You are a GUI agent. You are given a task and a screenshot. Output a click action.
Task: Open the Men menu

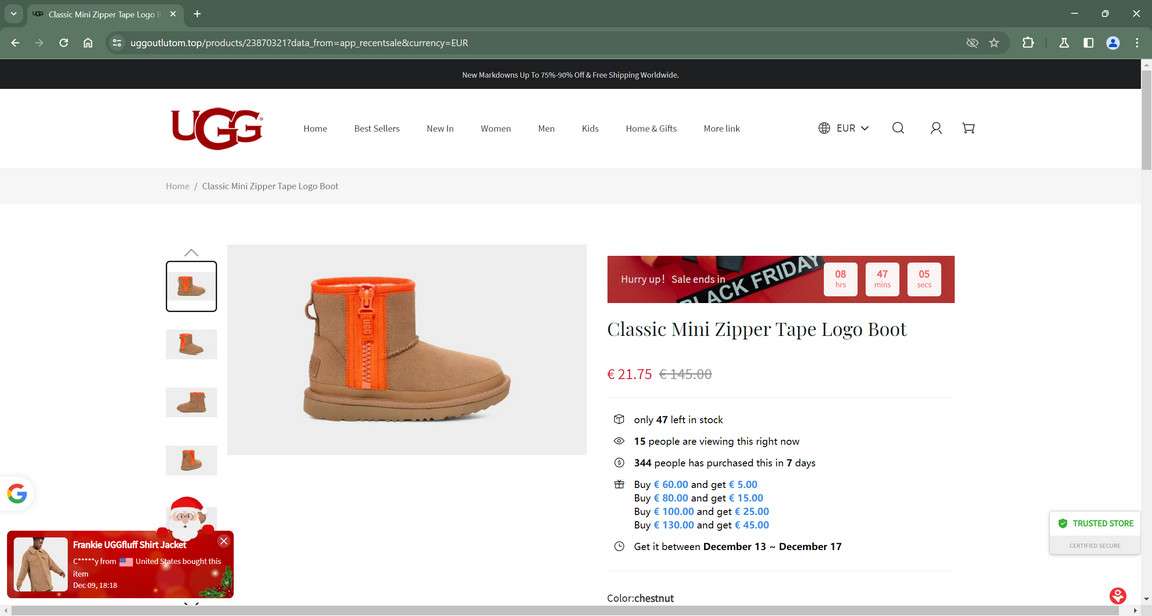pyautogui.click(x=546, y=129)
